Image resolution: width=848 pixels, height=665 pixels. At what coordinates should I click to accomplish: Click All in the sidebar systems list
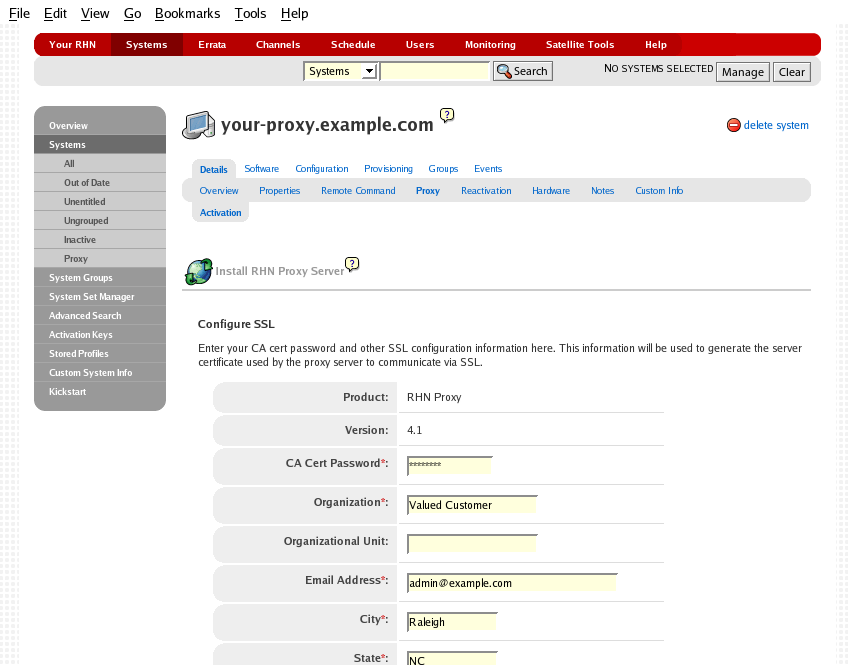pos(100,163)
